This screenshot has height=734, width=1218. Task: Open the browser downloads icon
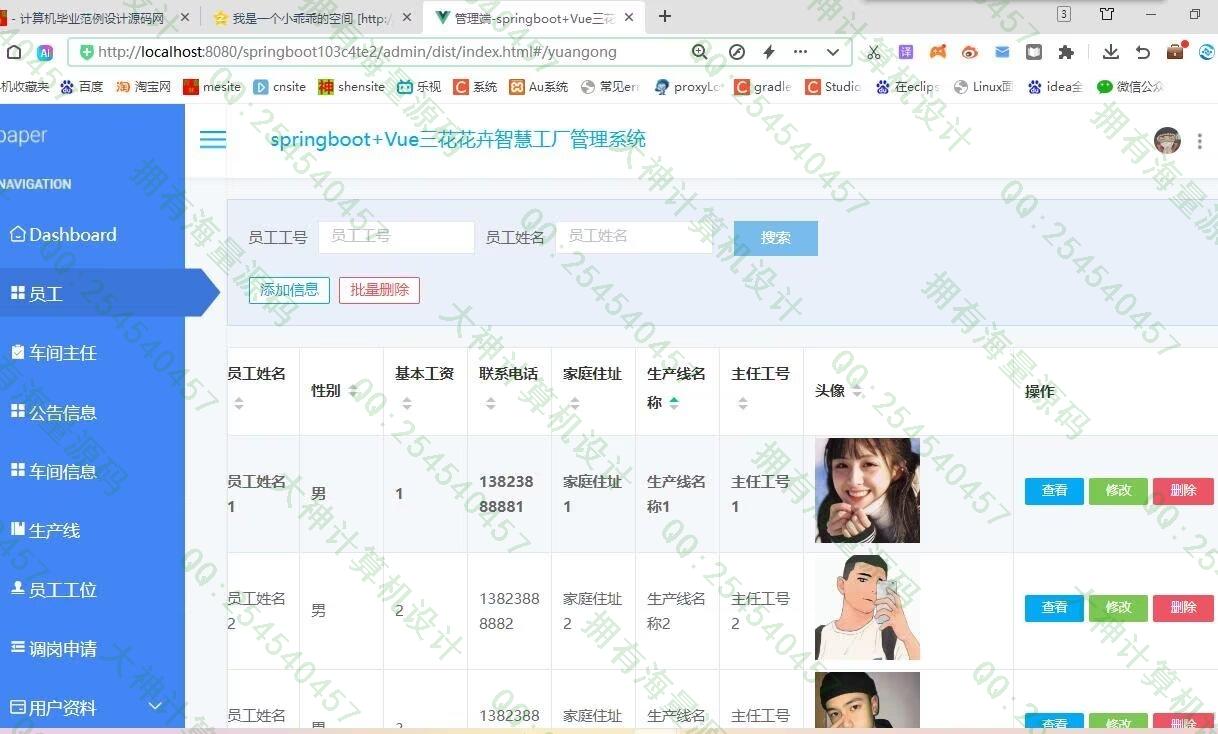[1111, 52]
